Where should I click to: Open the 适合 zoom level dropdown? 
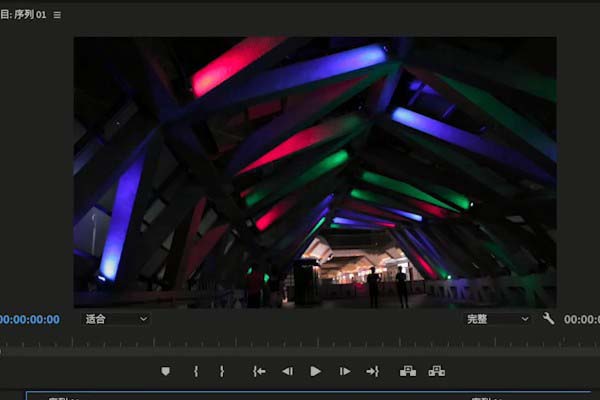[116, 319]
